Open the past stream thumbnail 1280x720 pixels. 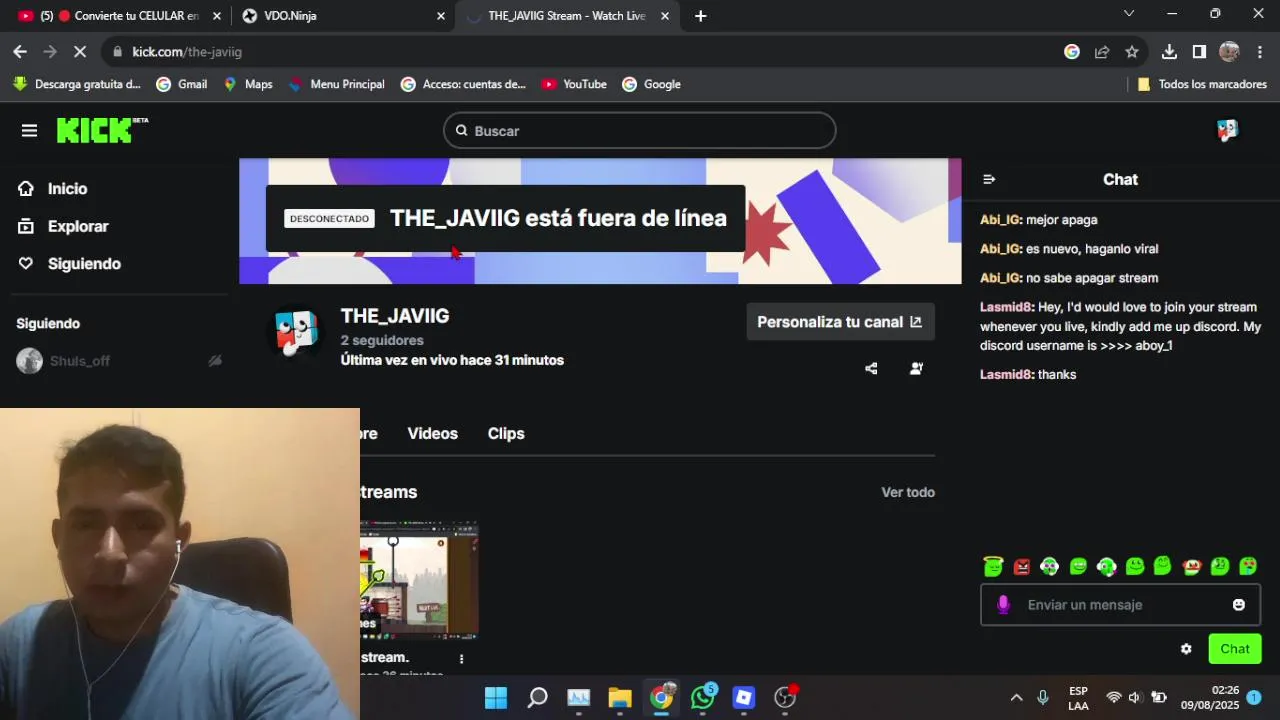419,580
